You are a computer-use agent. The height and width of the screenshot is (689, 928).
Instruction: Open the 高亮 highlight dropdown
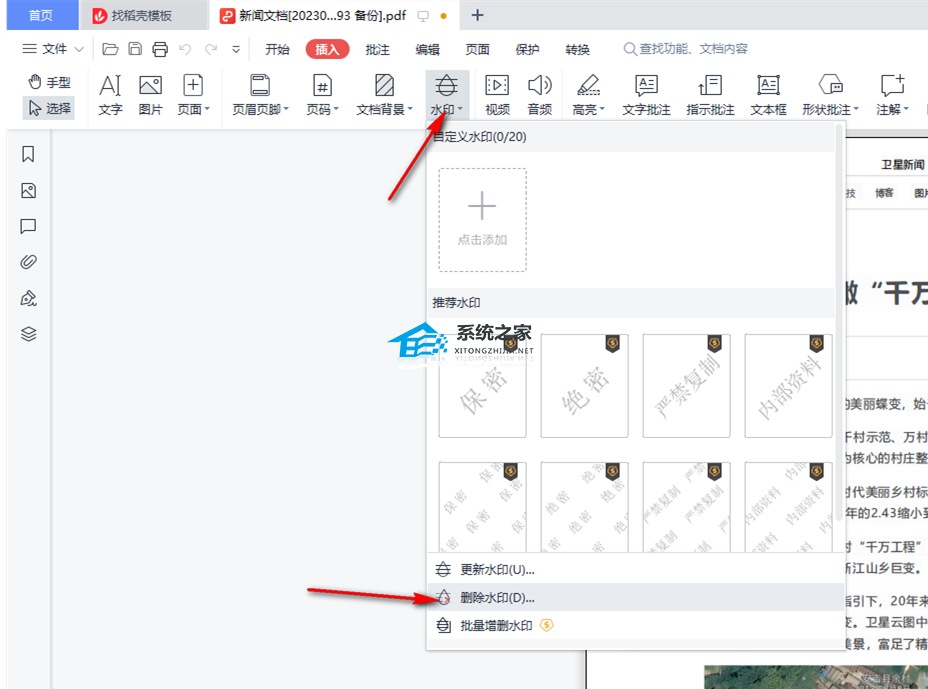tap(589, 95)
